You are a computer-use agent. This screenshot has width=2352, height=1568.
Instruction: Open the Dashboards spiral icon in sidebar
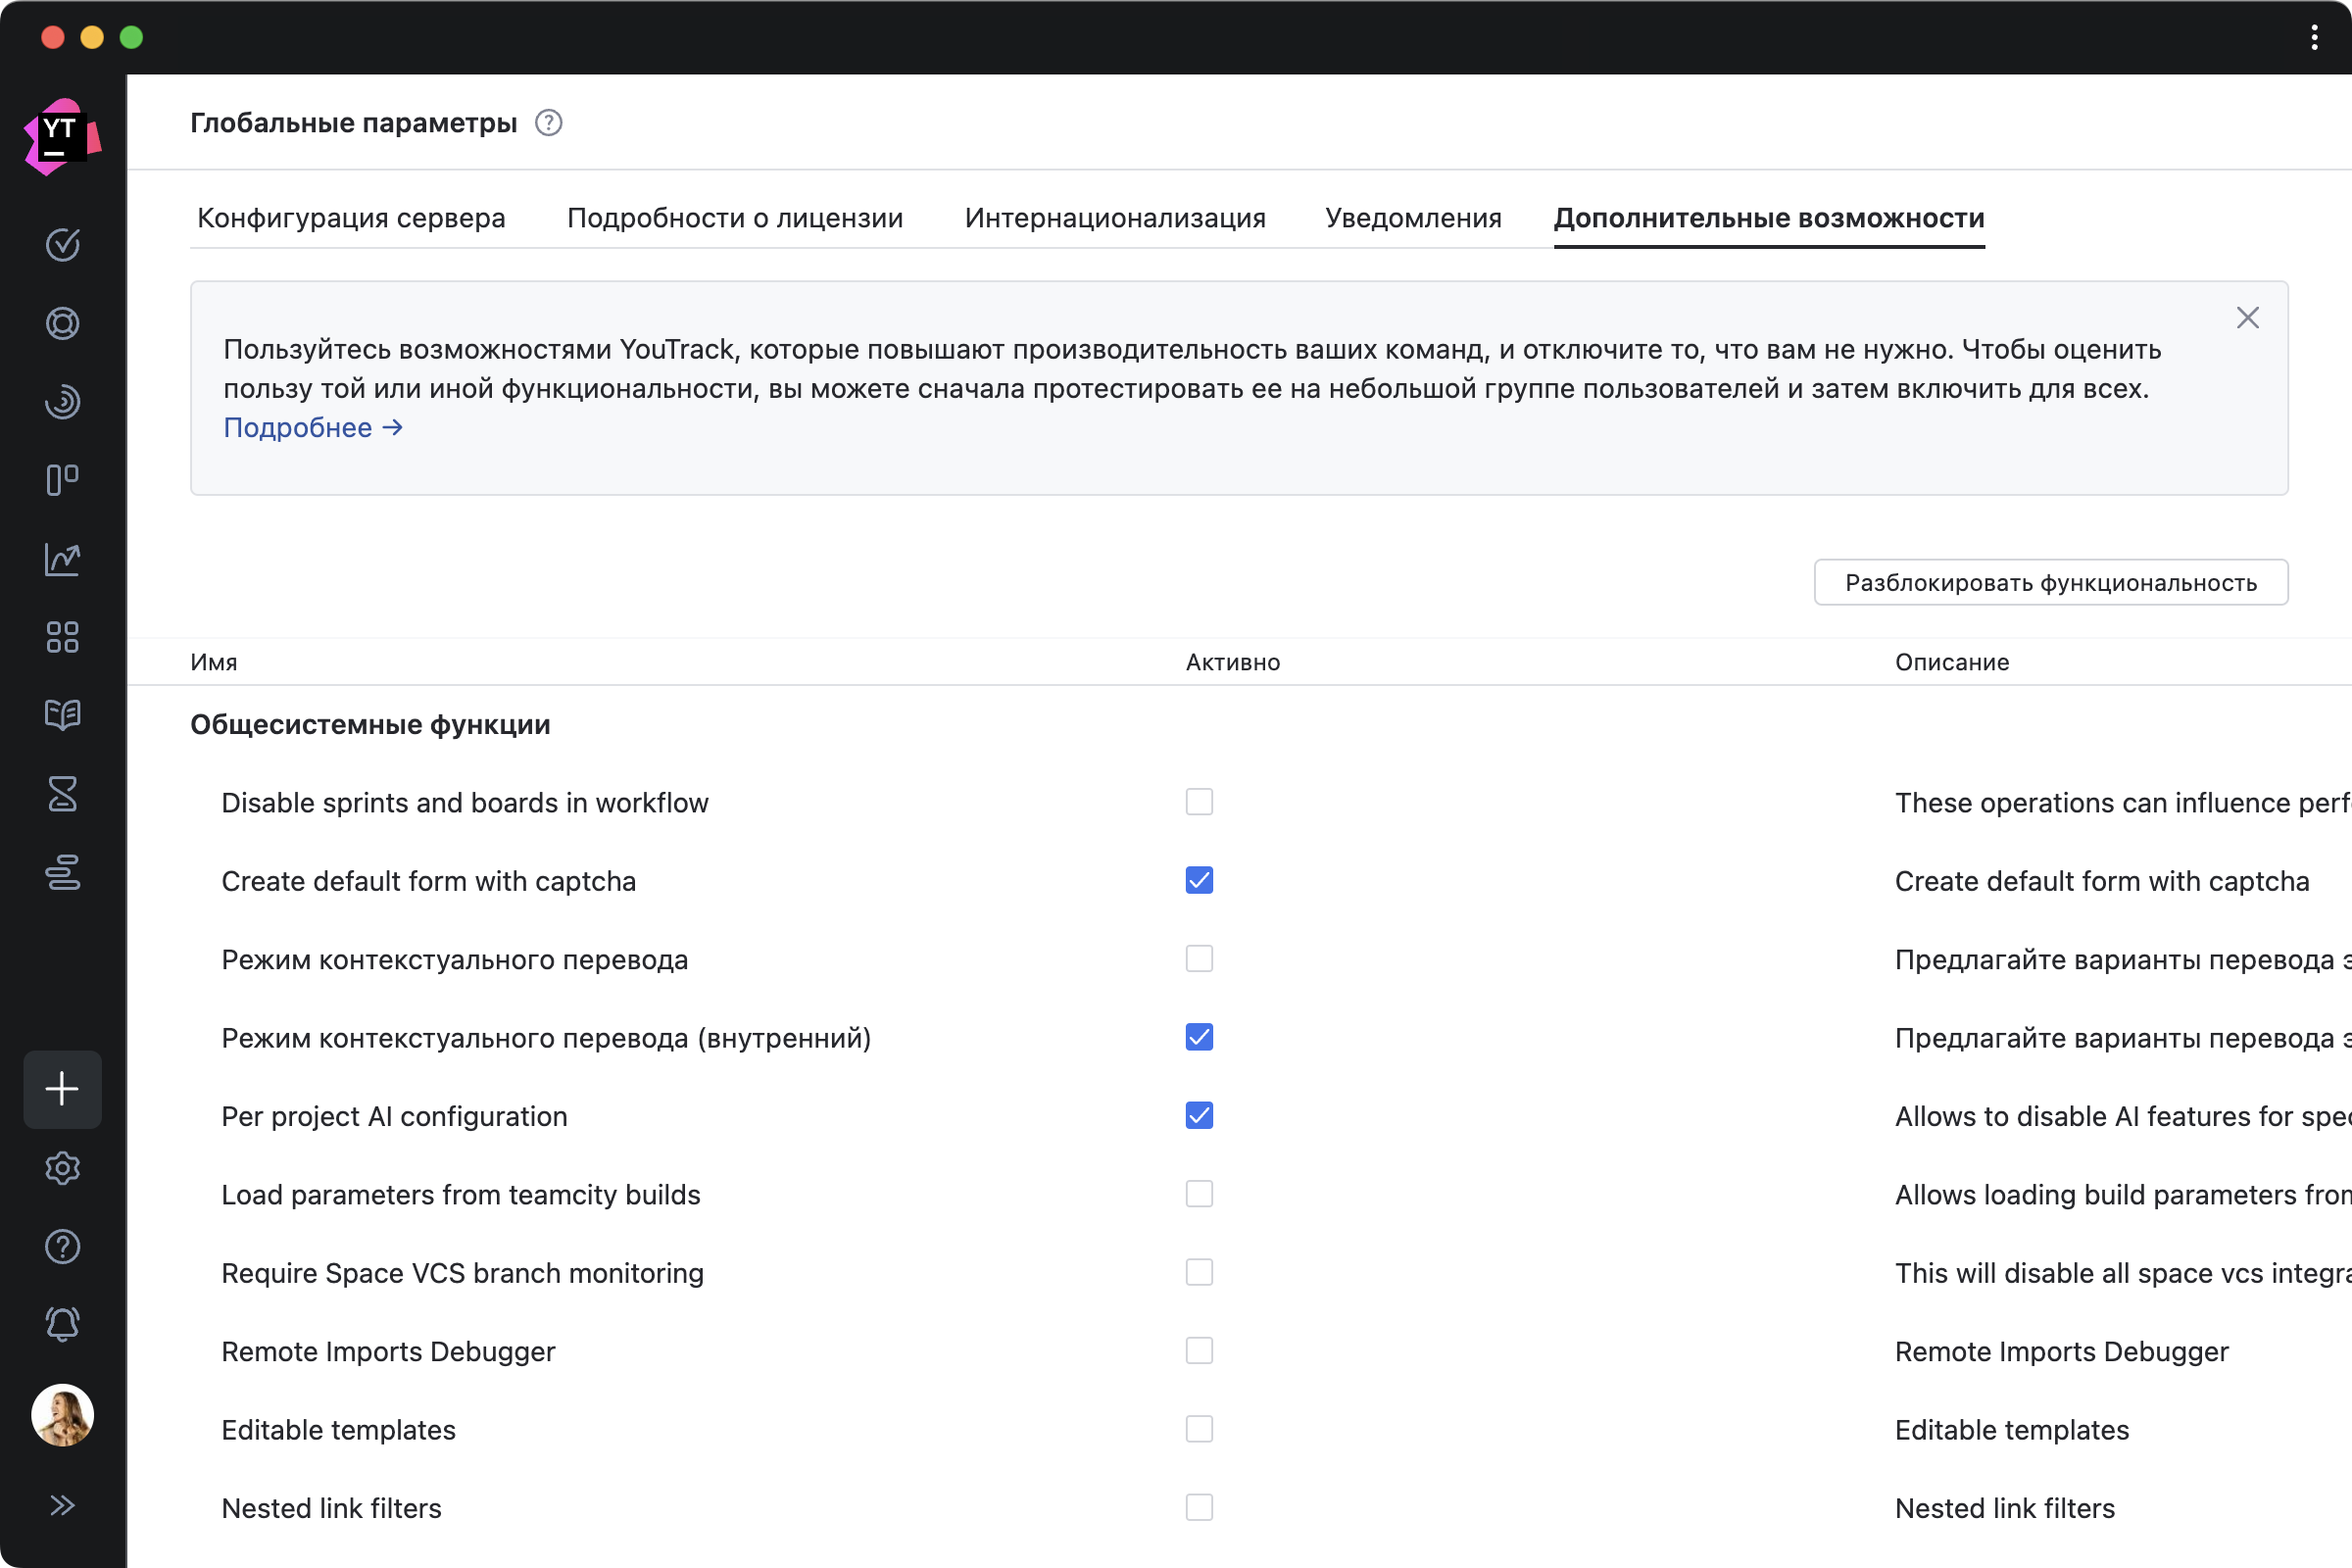[62, 401]
